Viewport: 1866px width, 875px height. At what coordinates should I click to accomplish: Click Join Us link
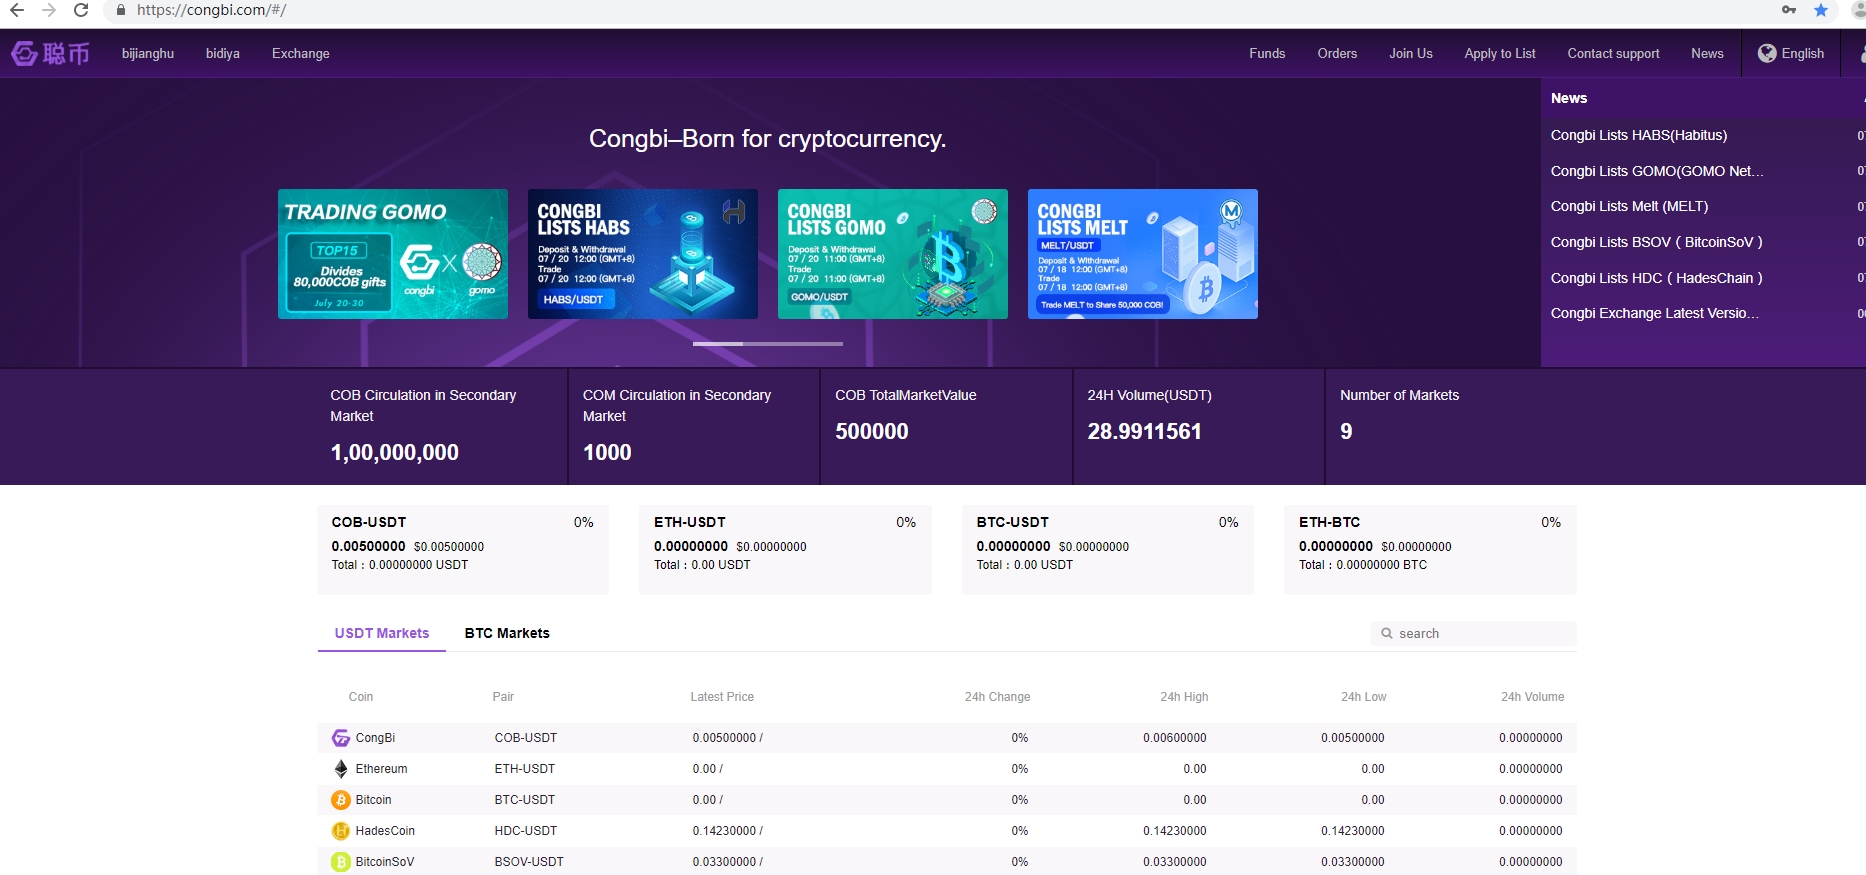(1411, 54)
